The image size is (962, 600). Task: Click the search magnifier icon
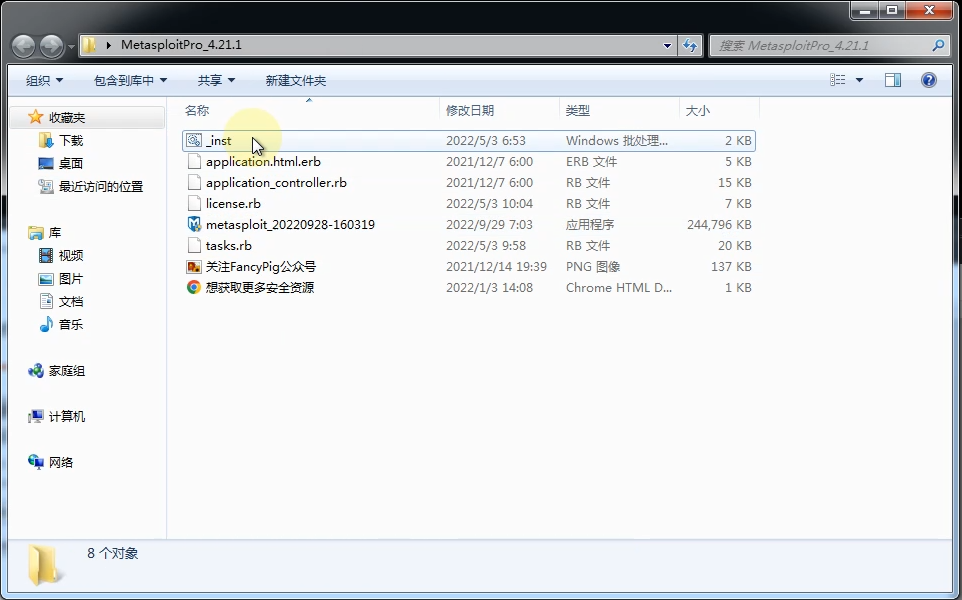pyautogui.click(x=937, y=45)
